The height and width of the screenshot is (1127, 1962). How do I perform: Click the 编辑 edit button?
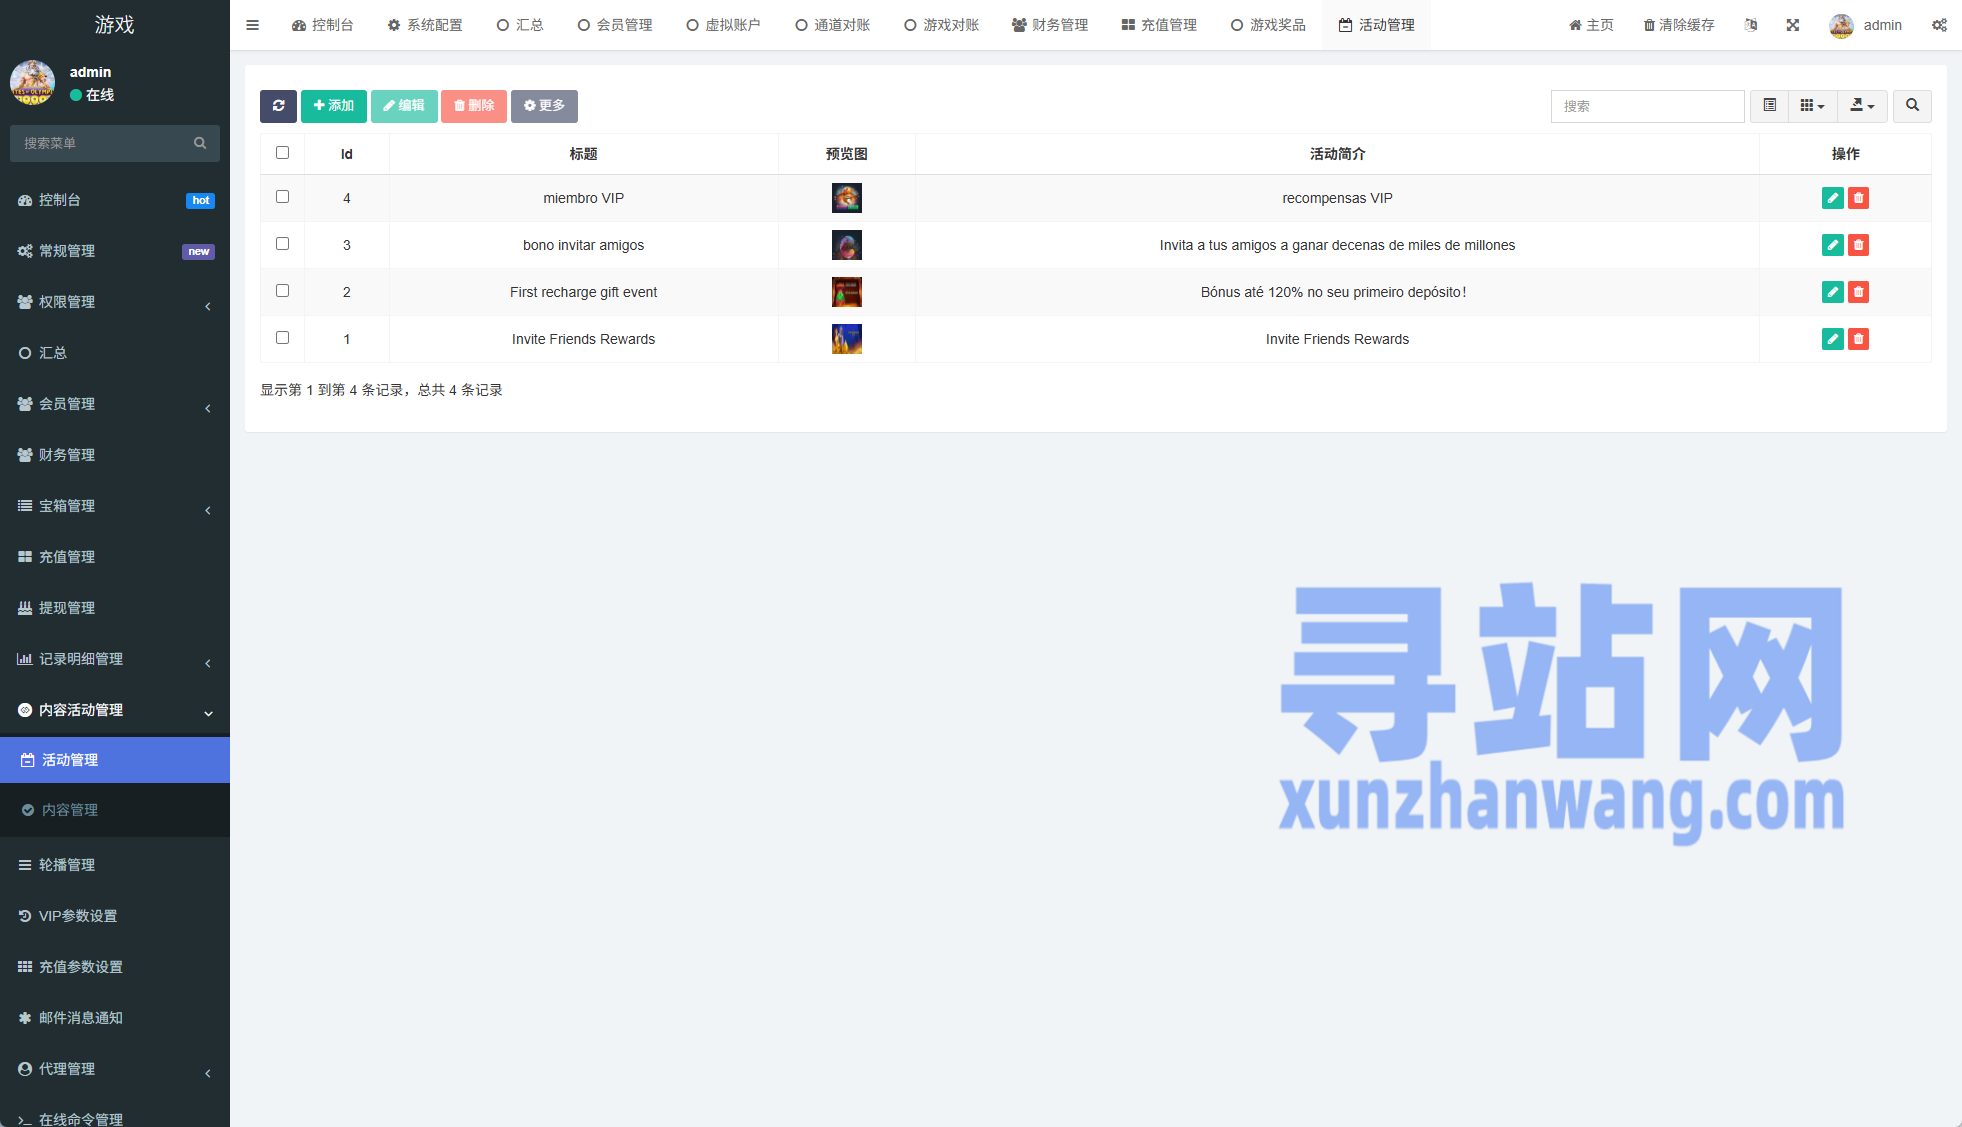[x=404, y=106]
